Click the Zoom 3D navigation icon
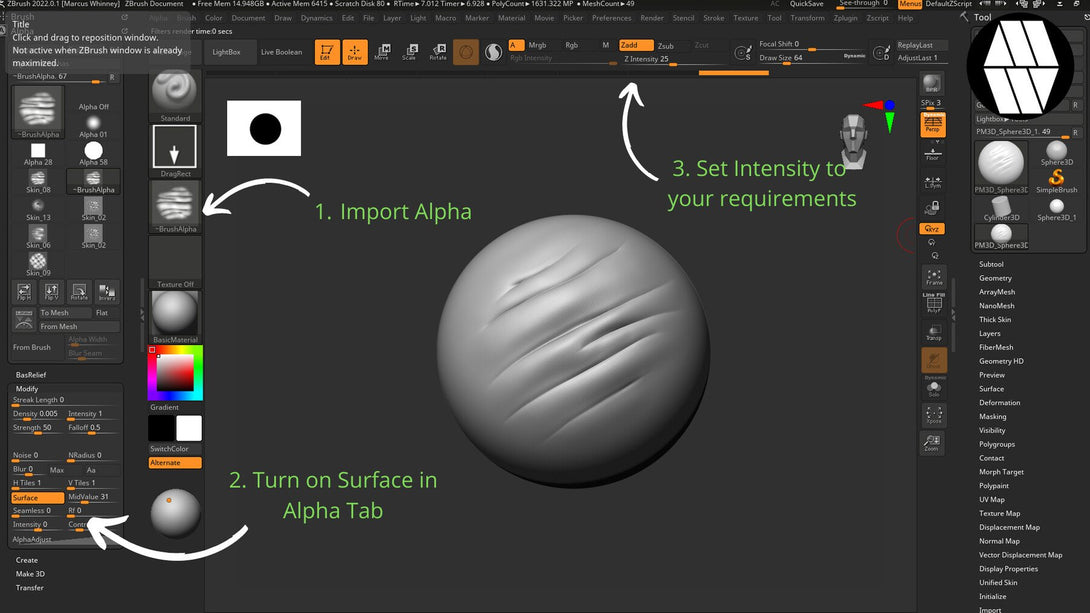Viewport: 1090px width, 613px height. click(932, 443)
